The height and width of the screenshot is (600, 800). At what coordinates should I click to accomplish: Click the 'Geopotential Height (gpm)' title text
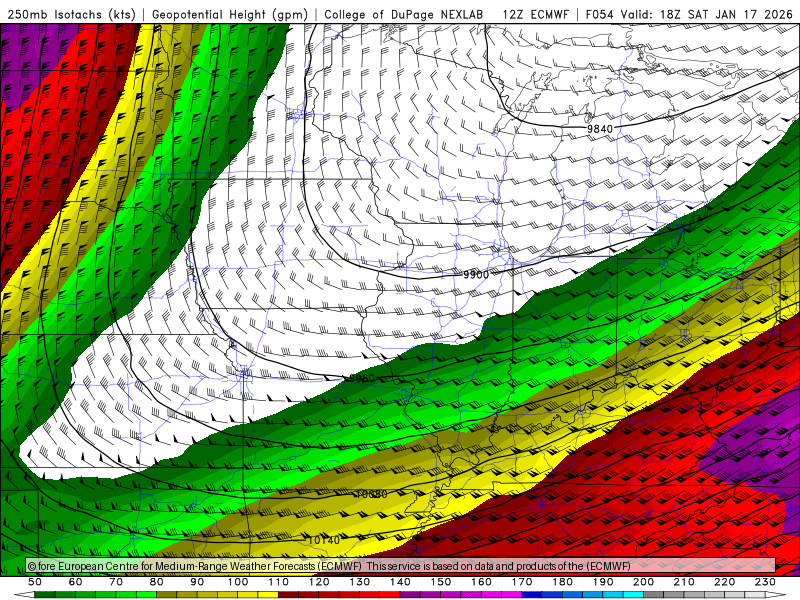tap(230, 15)
